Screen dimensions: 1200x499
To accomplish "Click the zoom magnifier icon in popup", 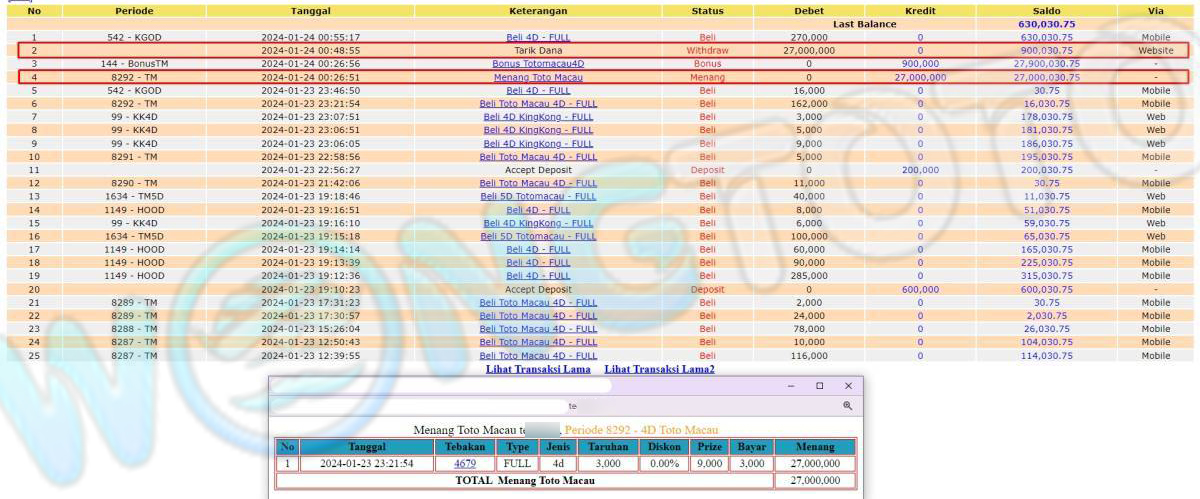I will point(847,406).
